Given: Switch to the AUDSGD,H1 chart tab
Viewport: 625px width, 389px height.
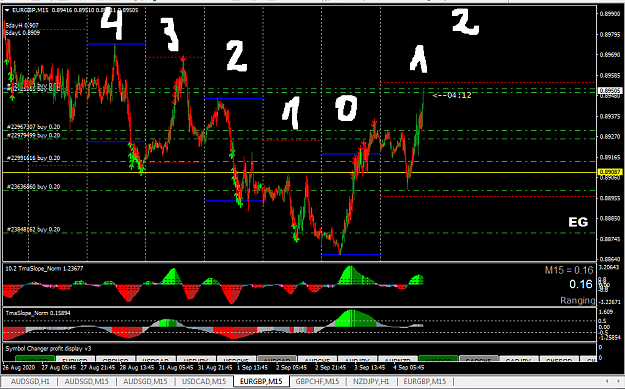Looking at the screenshot, I should pyautogui.click(x=30, y=381).
